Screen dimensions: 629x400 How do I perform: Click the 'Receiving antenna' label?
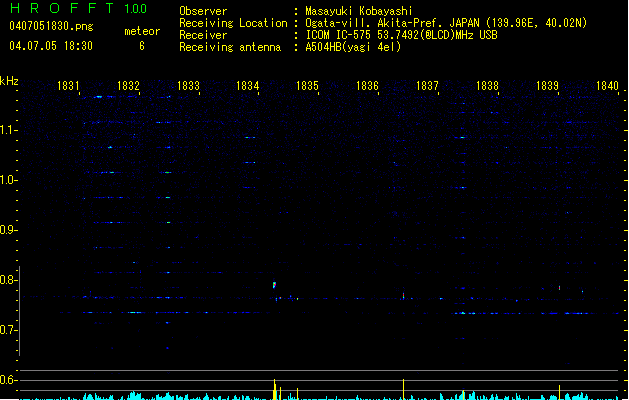point(230,47)
